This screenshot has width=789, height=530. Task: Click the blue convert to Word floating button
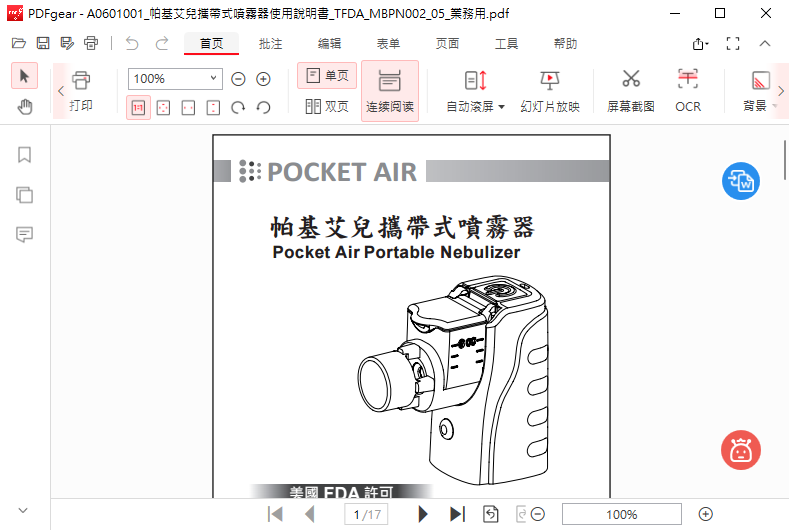coord(741,181)
